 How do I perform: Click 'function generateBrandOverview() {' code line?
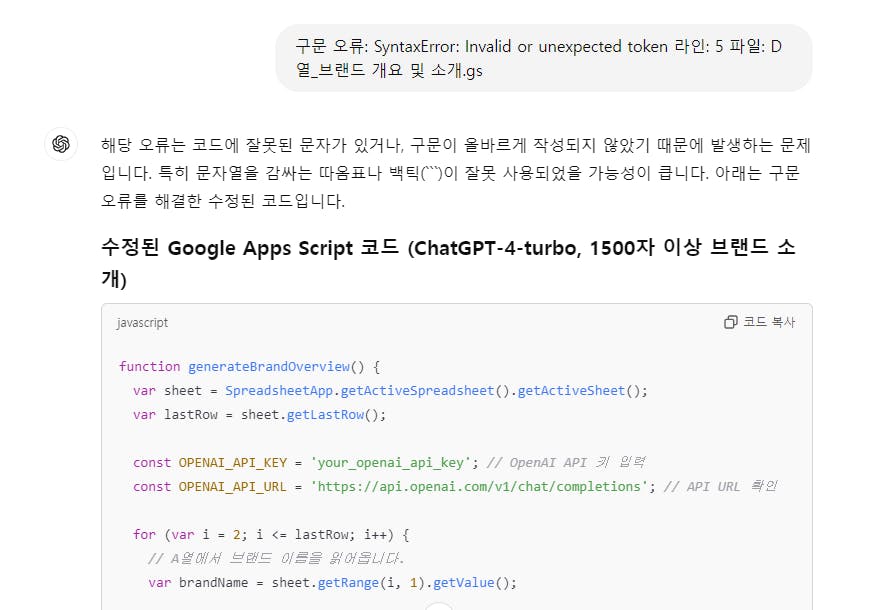[249, 366]
